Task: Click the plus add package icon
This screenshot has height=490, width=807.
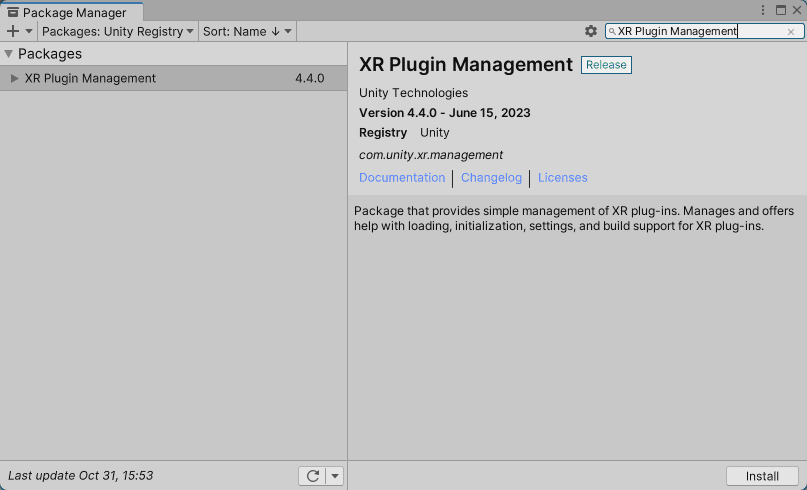Action: coord(12,31)
